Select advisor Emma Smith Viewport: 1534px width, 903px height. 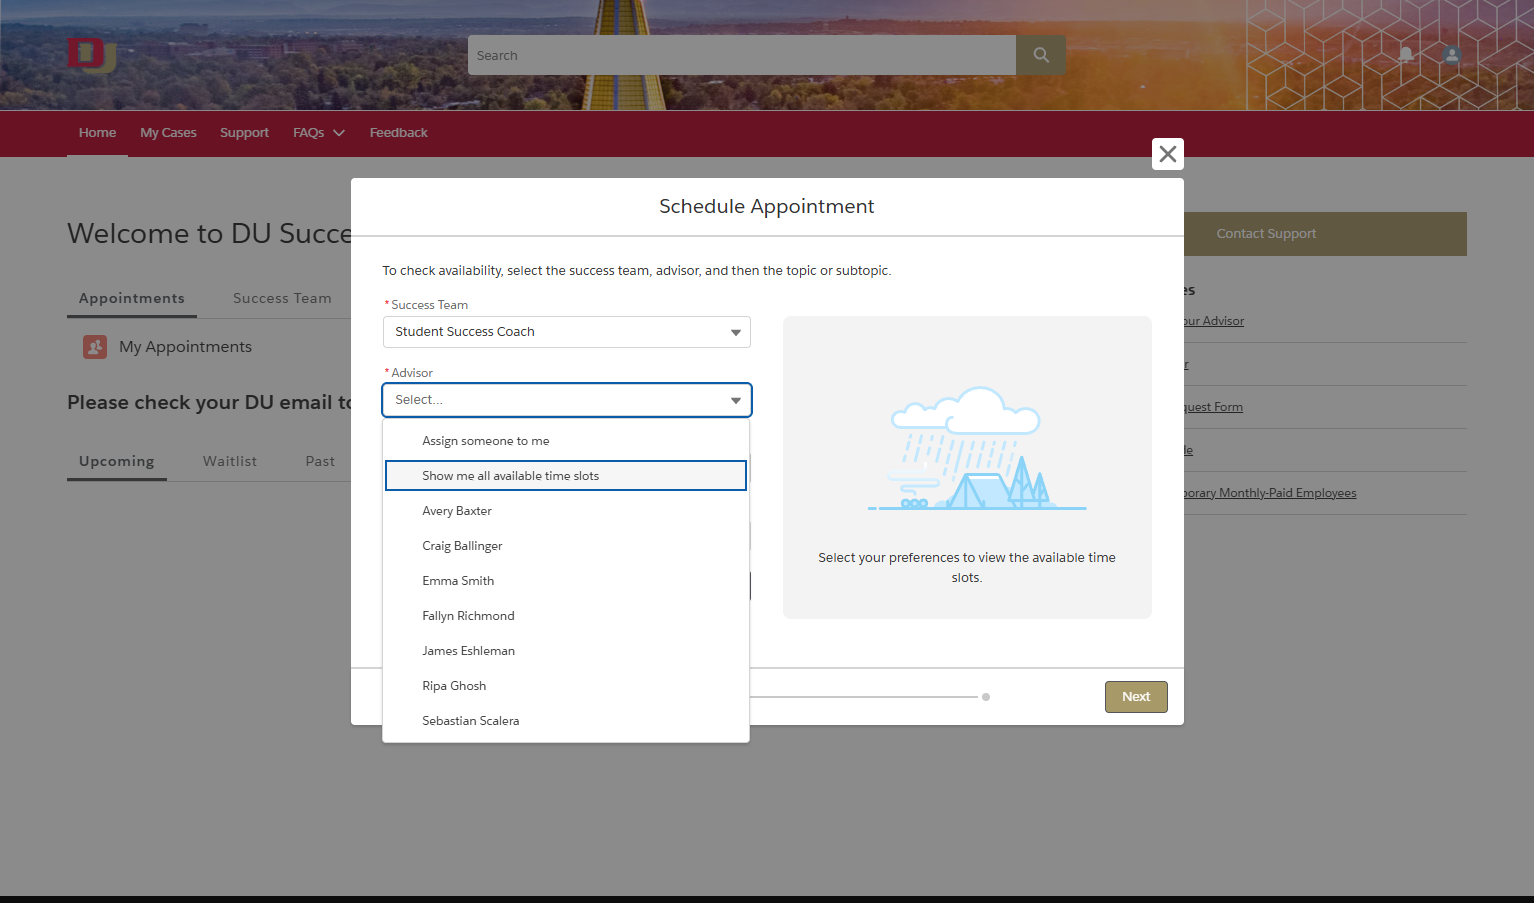[566, 581]
